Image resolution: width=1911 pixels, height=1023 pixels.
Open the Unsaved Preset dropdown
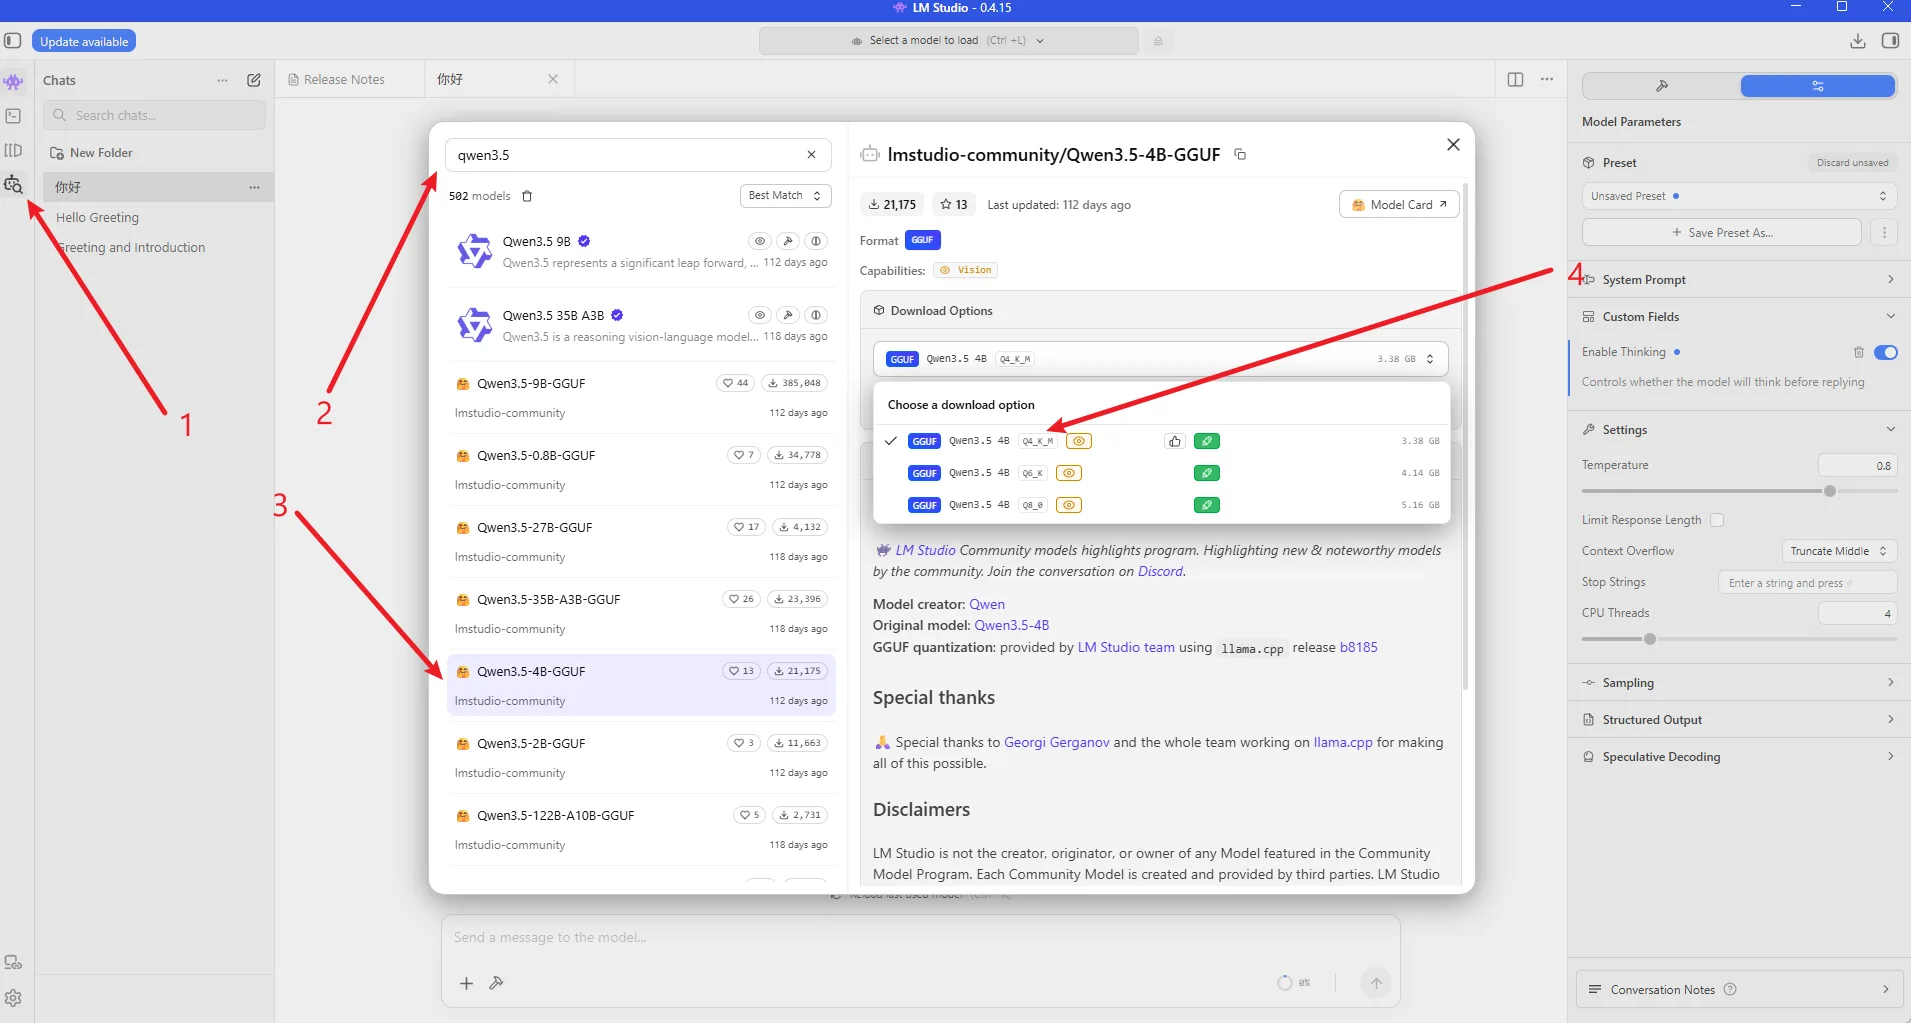click(1739, 196)
